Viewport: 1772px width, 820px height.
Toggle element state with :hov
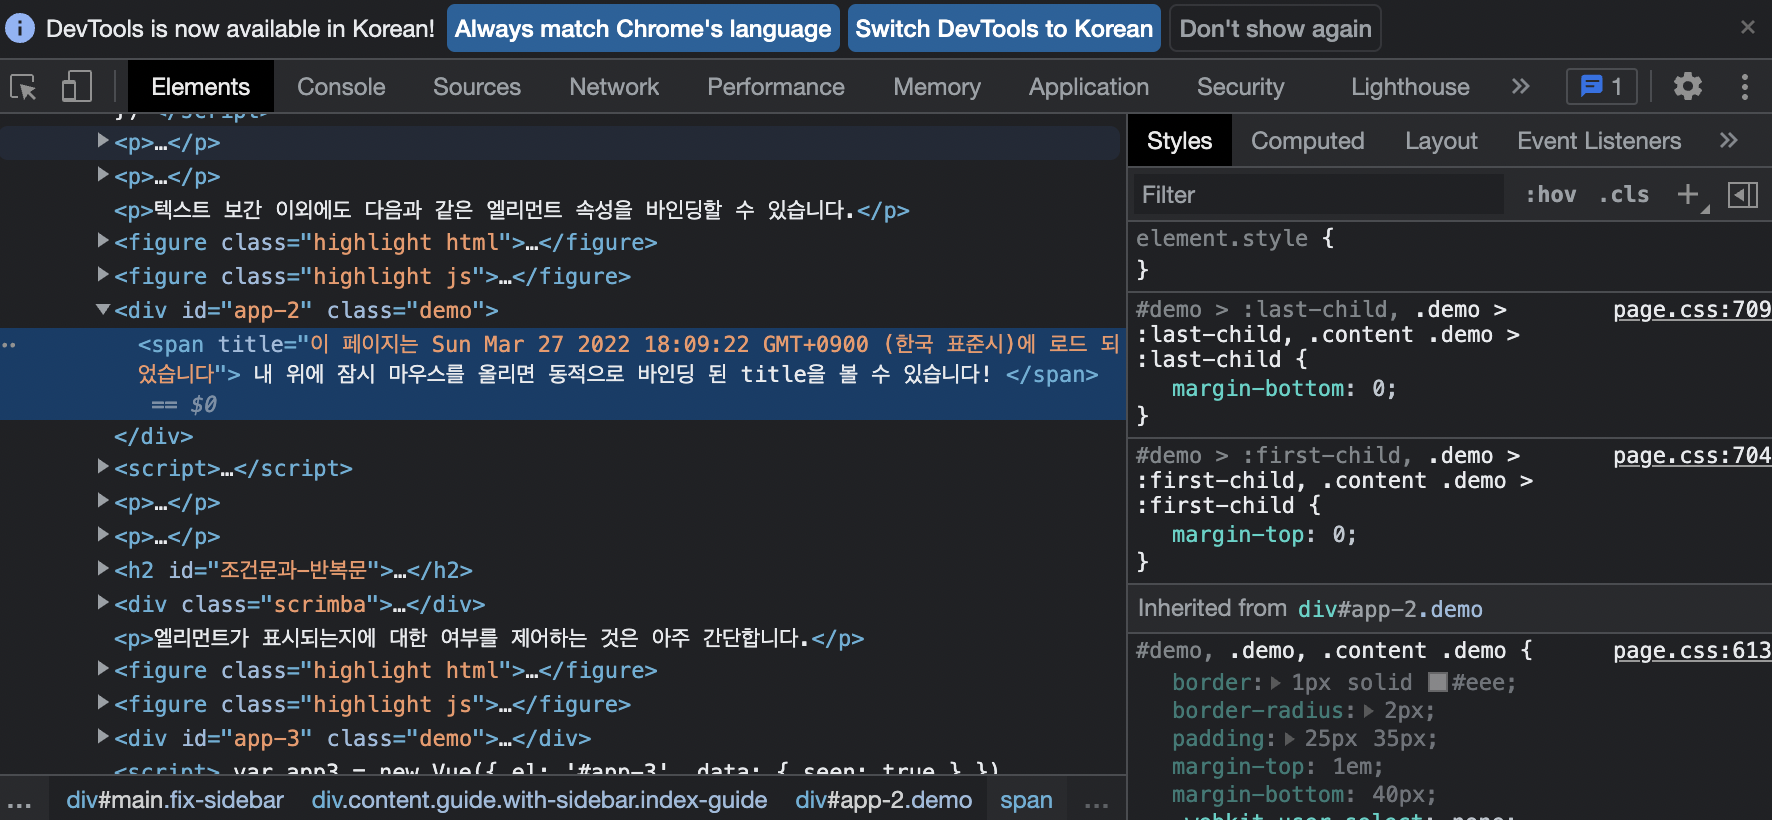point(1551,195)
